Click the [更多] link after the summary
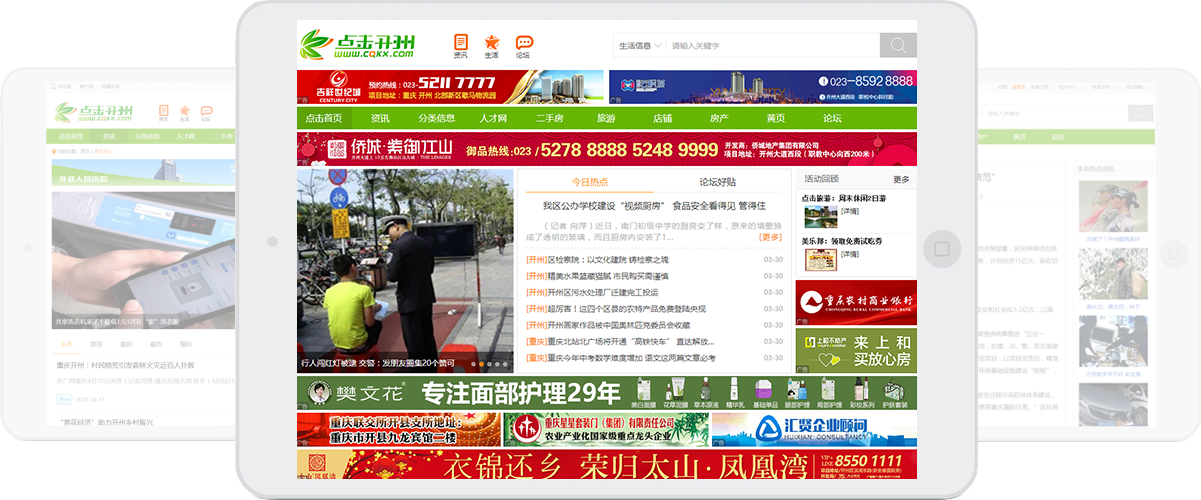The image size is (1201, 500). pos(771,237)
